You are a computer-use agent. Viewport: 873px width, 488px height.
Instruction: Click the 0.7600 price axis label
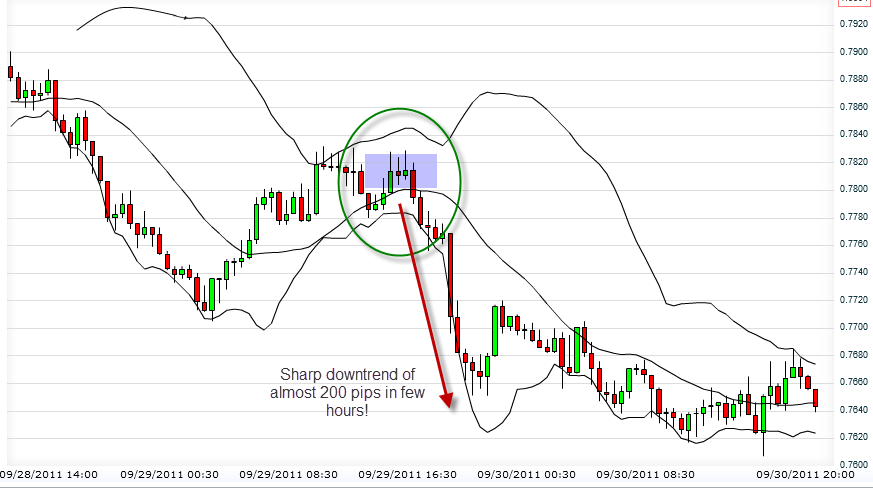853,464
